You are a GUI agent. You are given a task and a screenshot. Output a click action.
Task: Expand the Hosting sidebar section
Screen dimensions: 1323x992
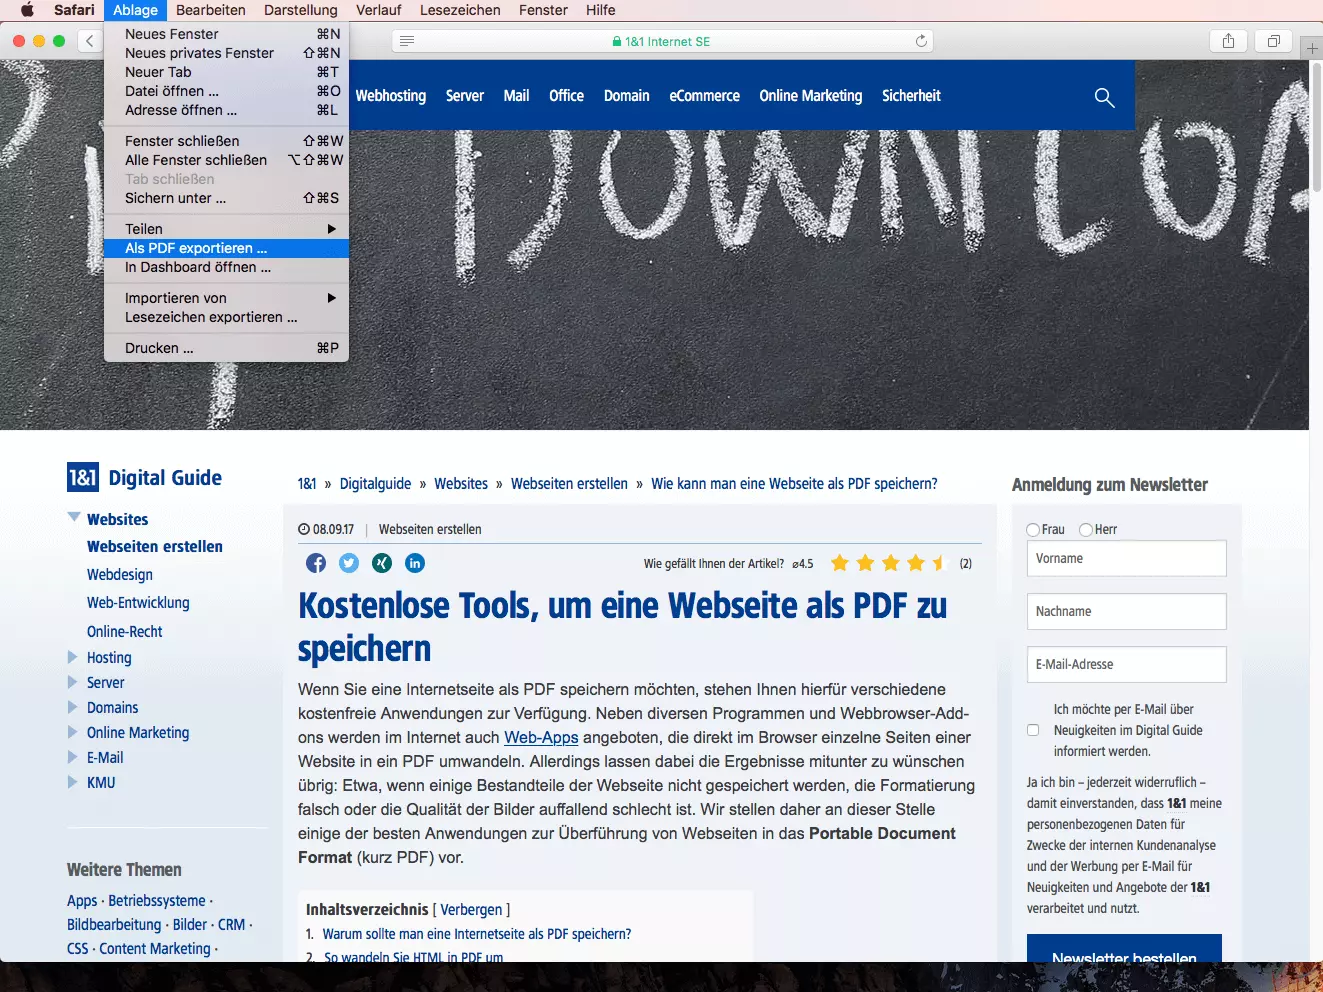click(x=72, y=657)
